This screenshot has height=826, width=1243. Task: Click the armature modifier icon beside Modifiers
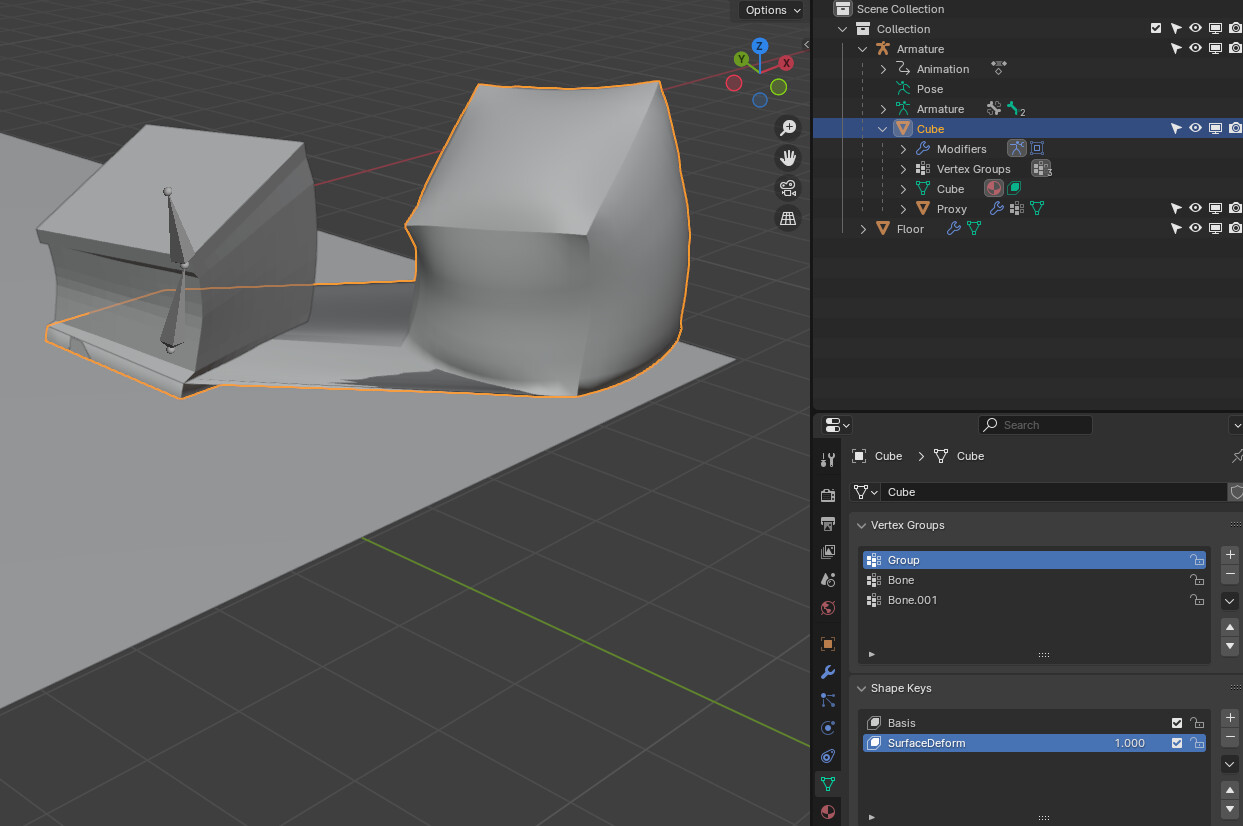1016,148
